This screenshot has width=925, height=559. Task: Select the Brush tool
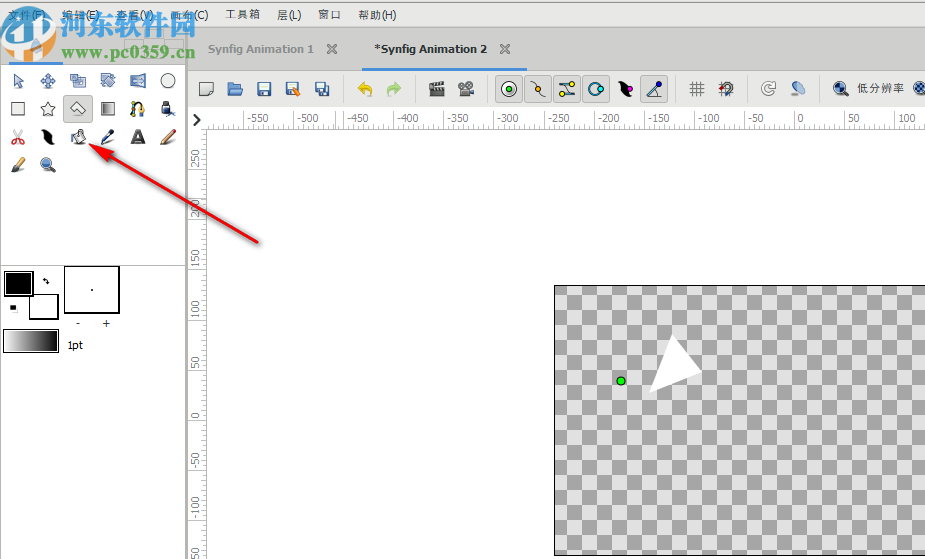click(18, 165)
